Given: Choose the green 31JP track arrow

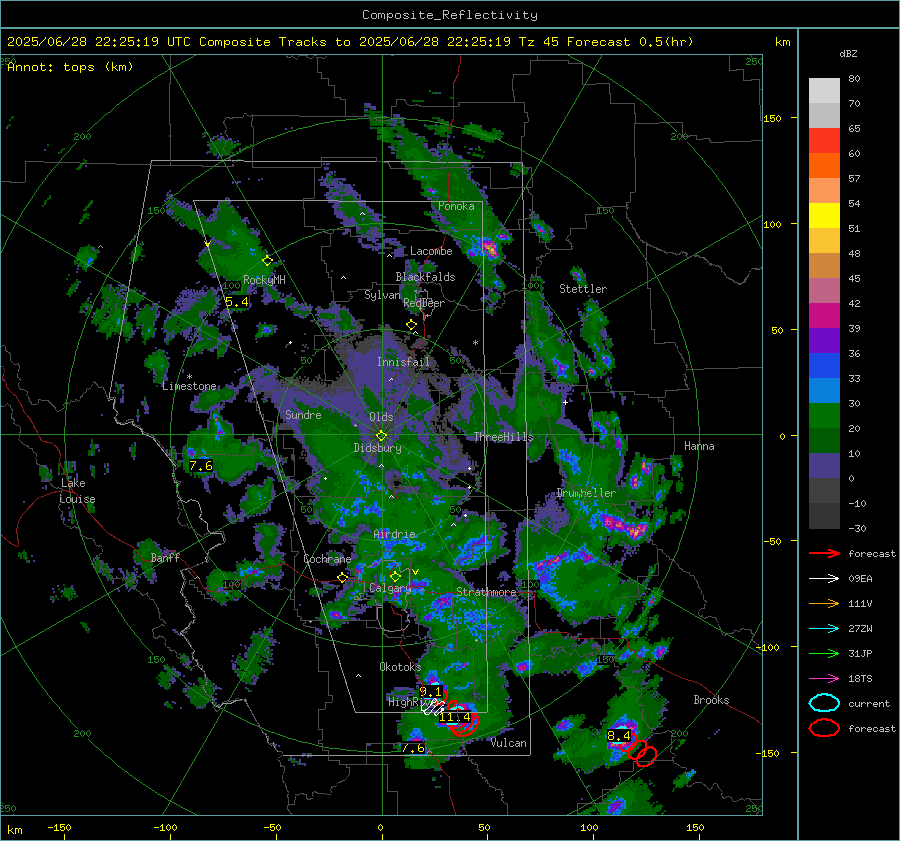Looking at the screenshot, I should pos(824,653).
